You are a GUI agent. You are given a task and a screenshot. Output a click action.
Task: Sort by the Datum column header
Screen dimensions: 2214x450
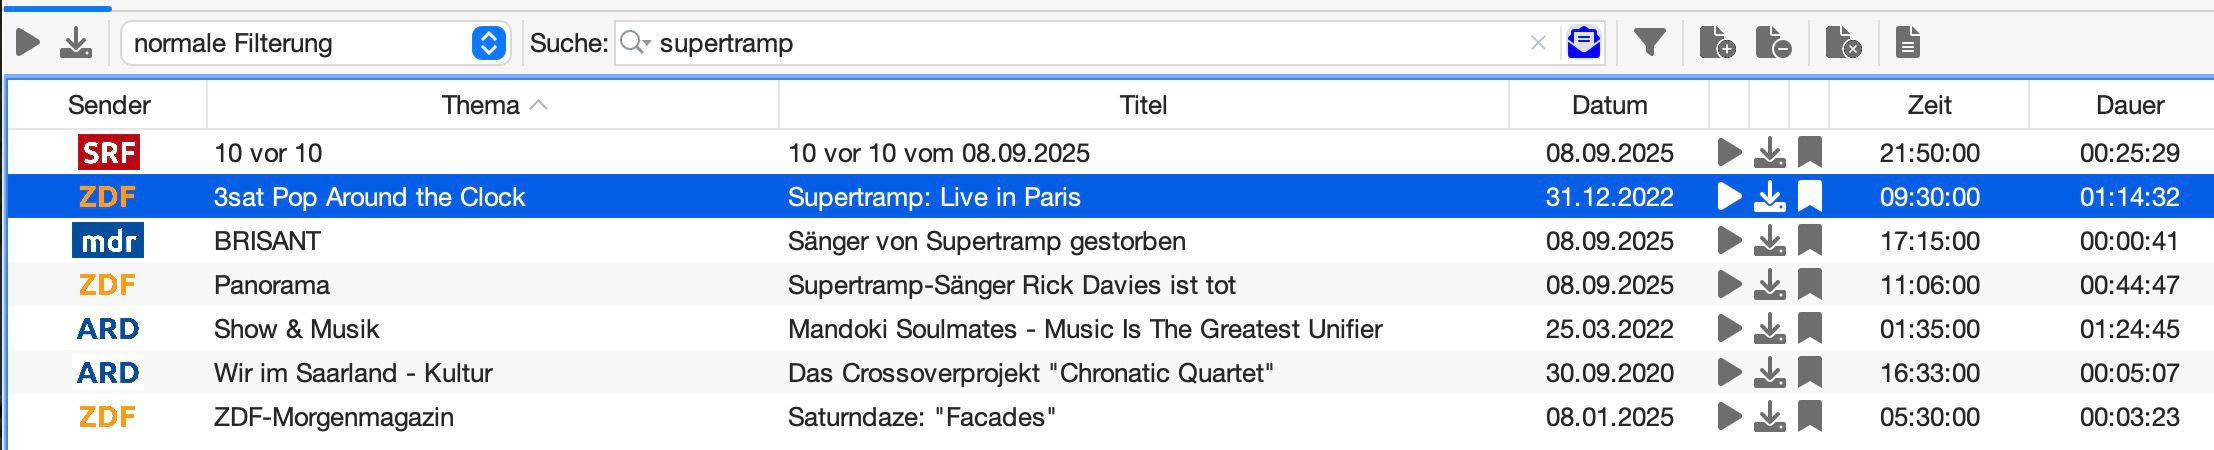pyautogui.click(x=1609, y=105)
